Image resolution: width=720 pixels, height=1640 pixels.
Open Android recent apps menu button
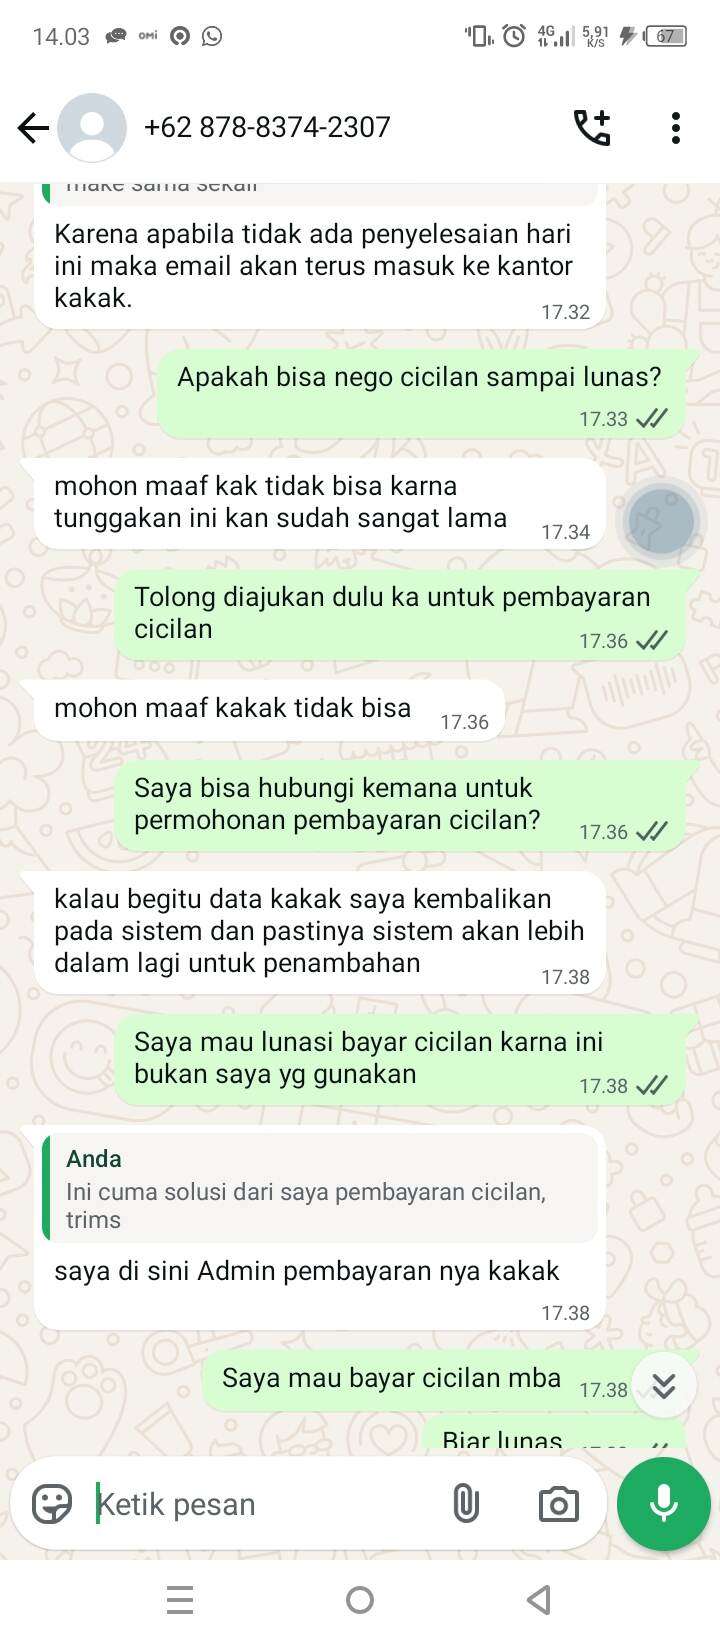pos(180,1600)
